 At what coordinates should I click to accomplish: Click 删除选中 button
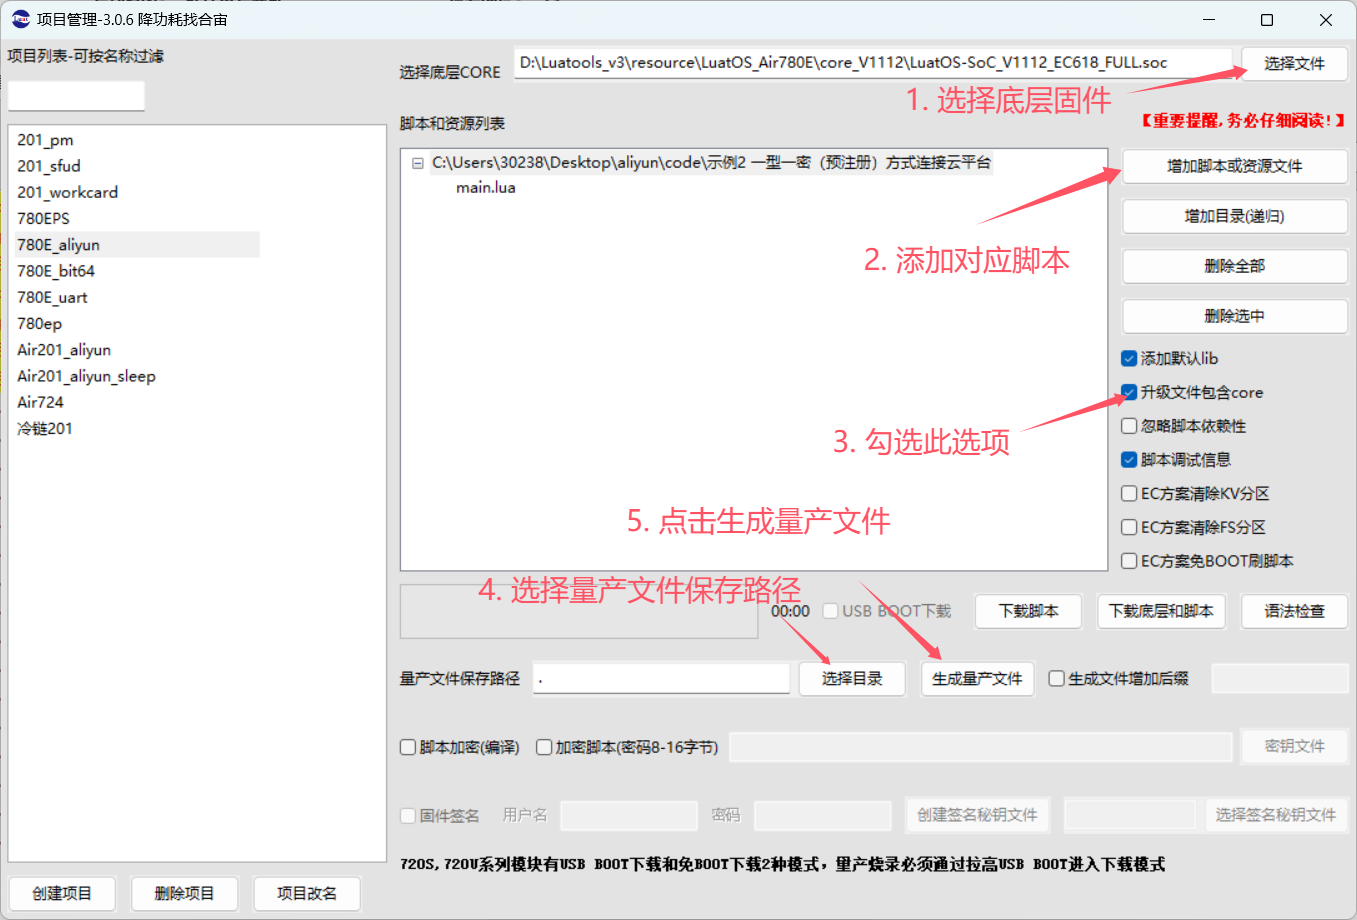click(1235, 316)
